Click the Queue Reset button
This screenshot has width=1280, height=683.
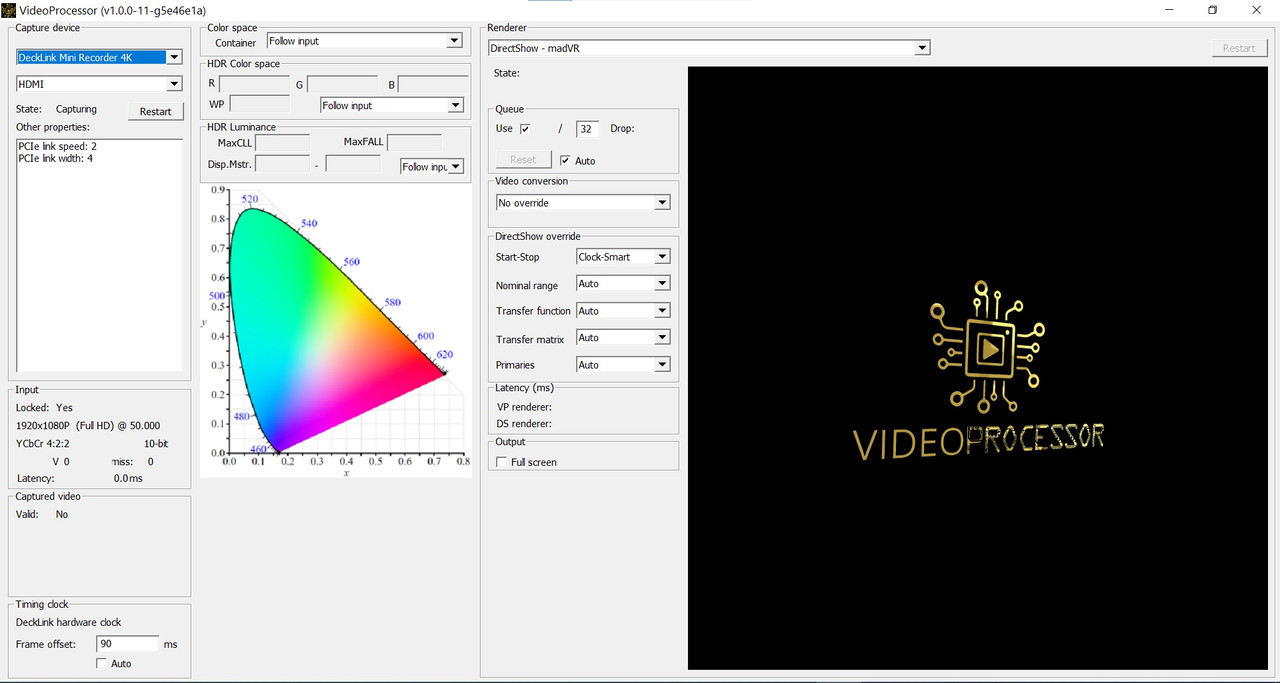[x=524, y=160]
